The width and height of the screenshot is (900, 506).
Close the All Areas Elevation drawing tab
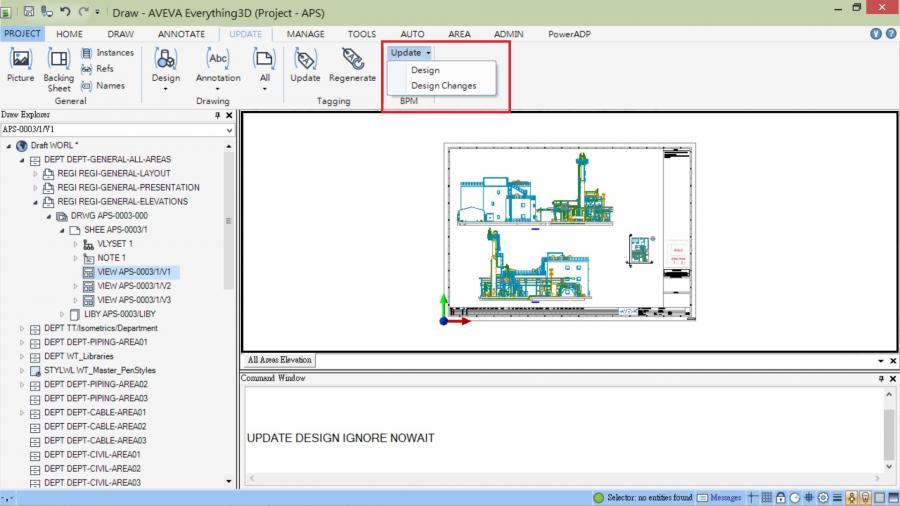click(x=893, y=361)
